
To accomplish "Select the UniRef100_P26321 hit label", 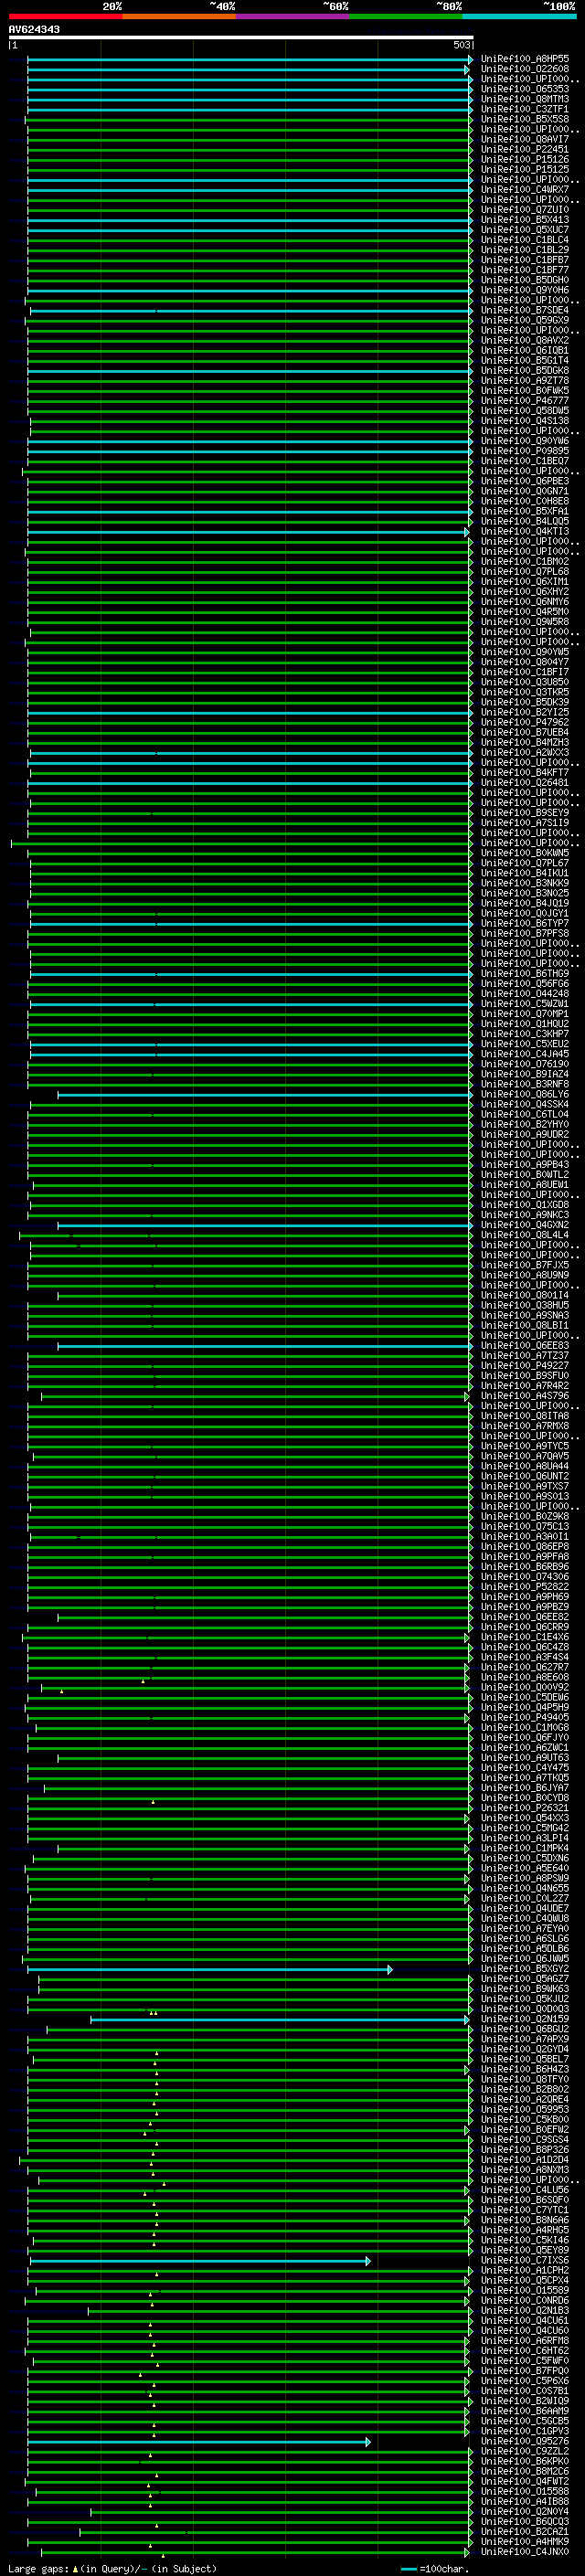I will pos(525,1808).
